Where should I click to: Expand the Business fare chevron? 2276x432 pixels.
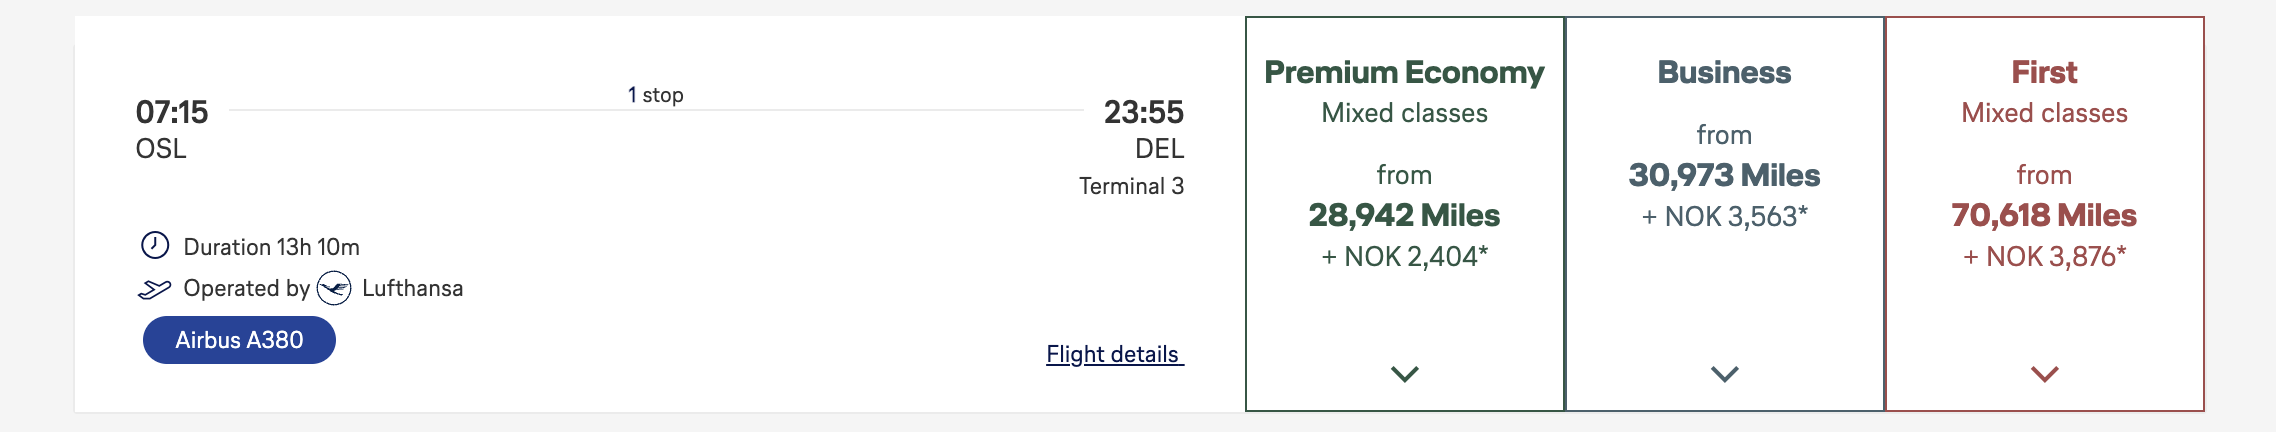(x=1724, y=374)
